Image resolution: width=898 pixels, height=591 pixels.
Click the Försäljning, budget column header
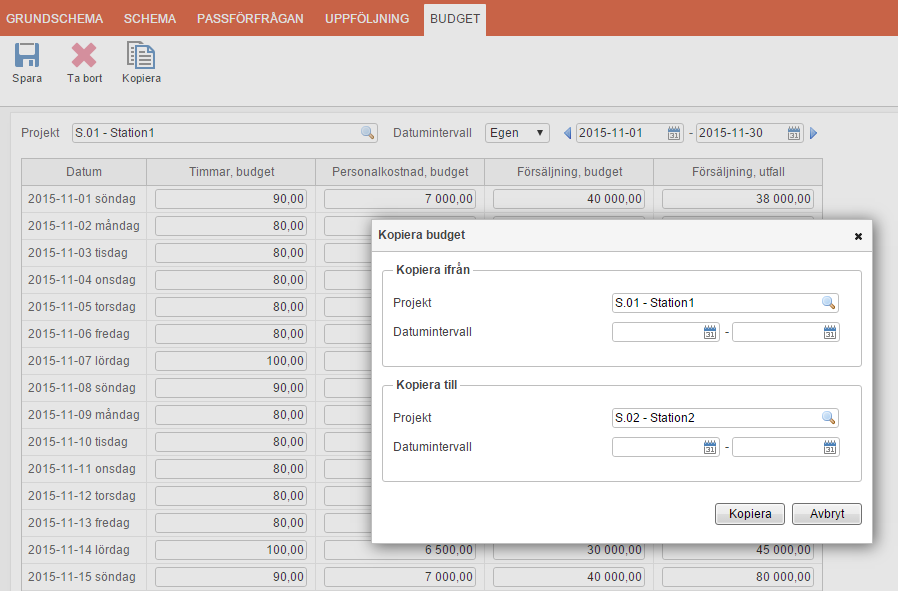(569, 172)
